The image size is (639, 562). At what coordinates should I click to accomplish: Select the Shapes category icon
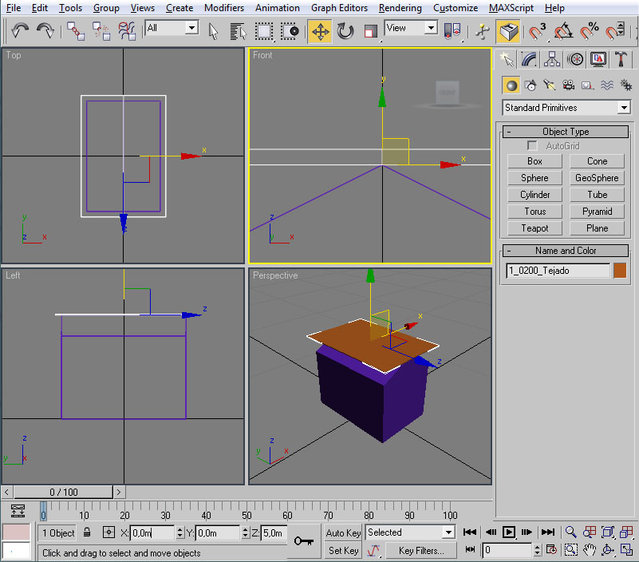tap(530, 86)
